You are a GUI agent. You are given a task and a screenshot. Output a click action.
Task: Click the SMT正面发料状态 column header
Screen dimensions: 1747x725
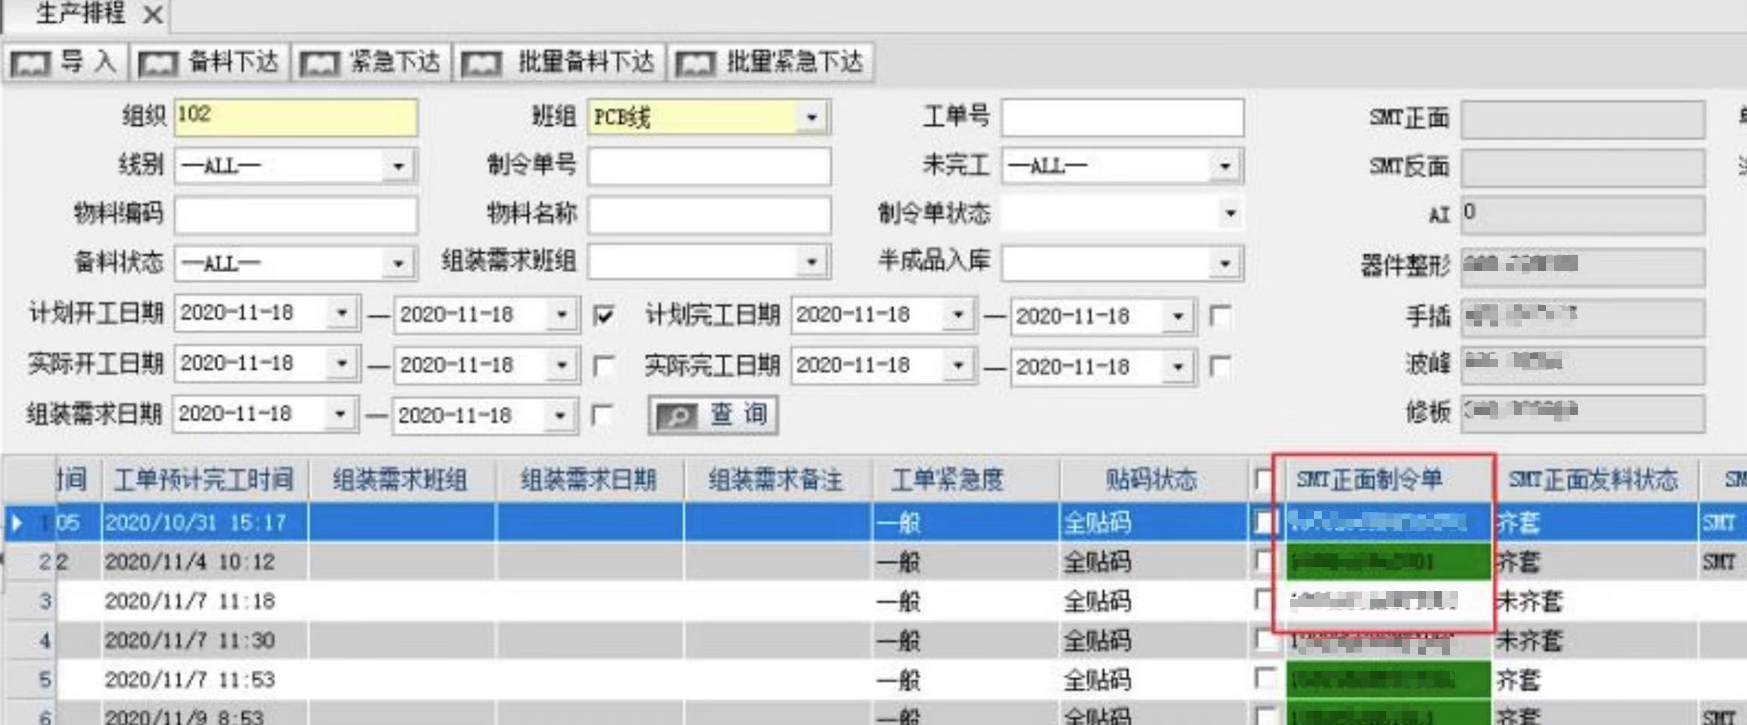1594,480
